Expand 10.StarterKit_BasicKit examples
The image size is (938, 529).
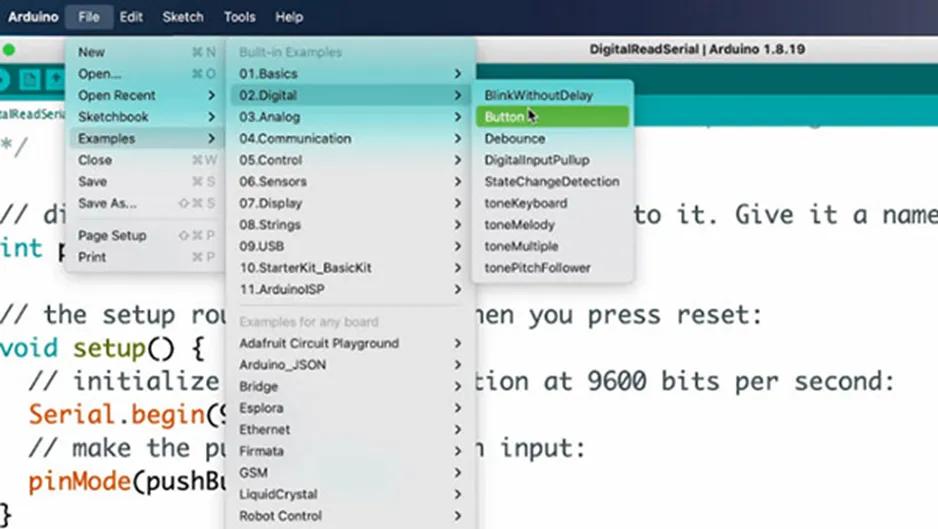click(x=351, y=267)
